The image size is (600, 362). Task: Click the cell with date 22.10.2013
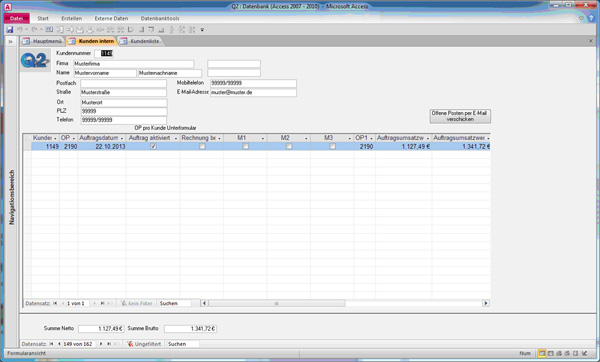[x=101, y=146]
